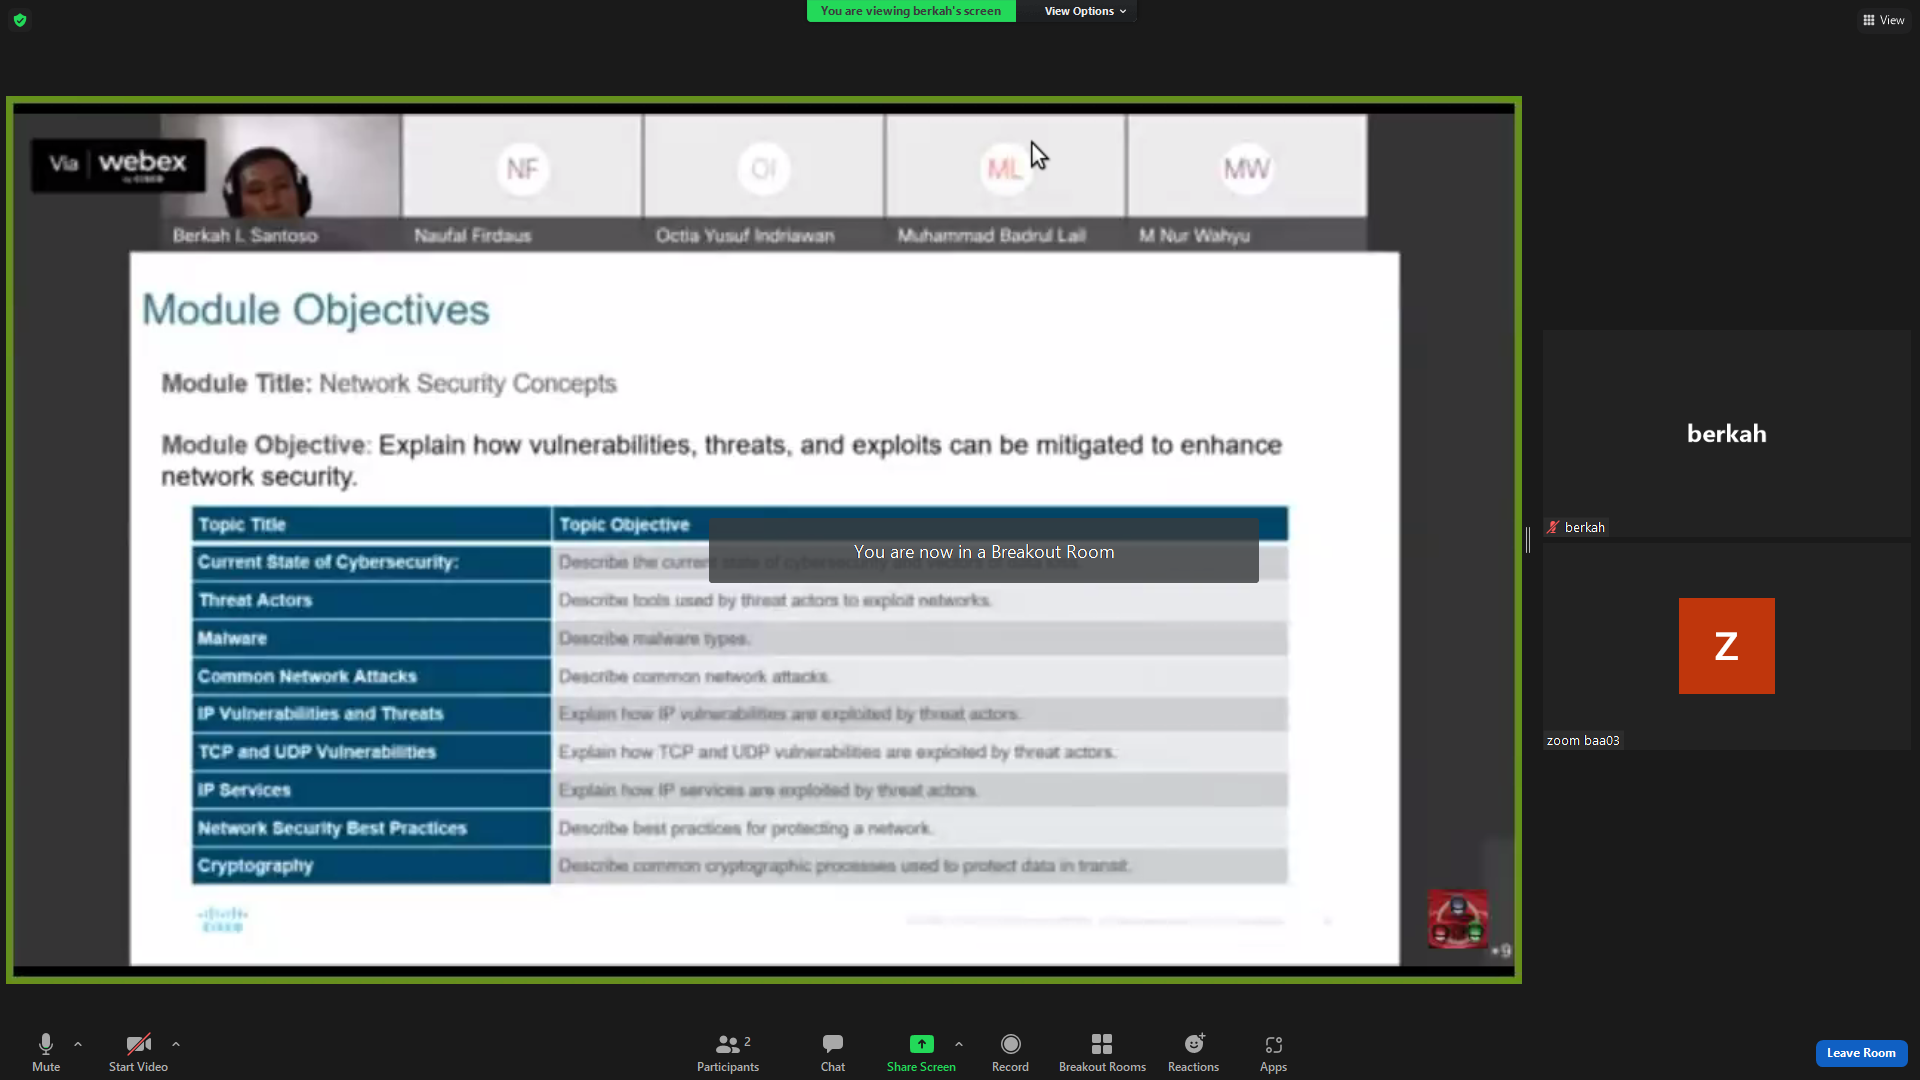Click the 'You are viewing berkah's screen' banner
The height and width of the screenshot is (1080, 1920).
click(x=911, y=11)
